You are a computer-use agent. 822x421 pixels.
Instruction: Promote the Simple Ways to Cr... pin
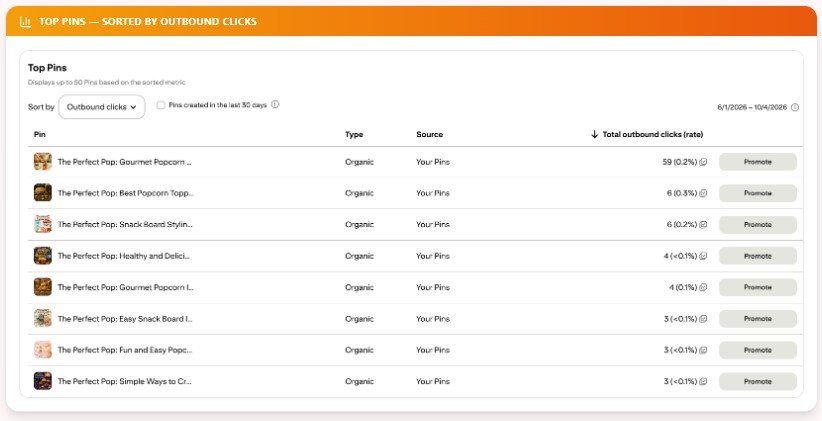pos(758,381)
